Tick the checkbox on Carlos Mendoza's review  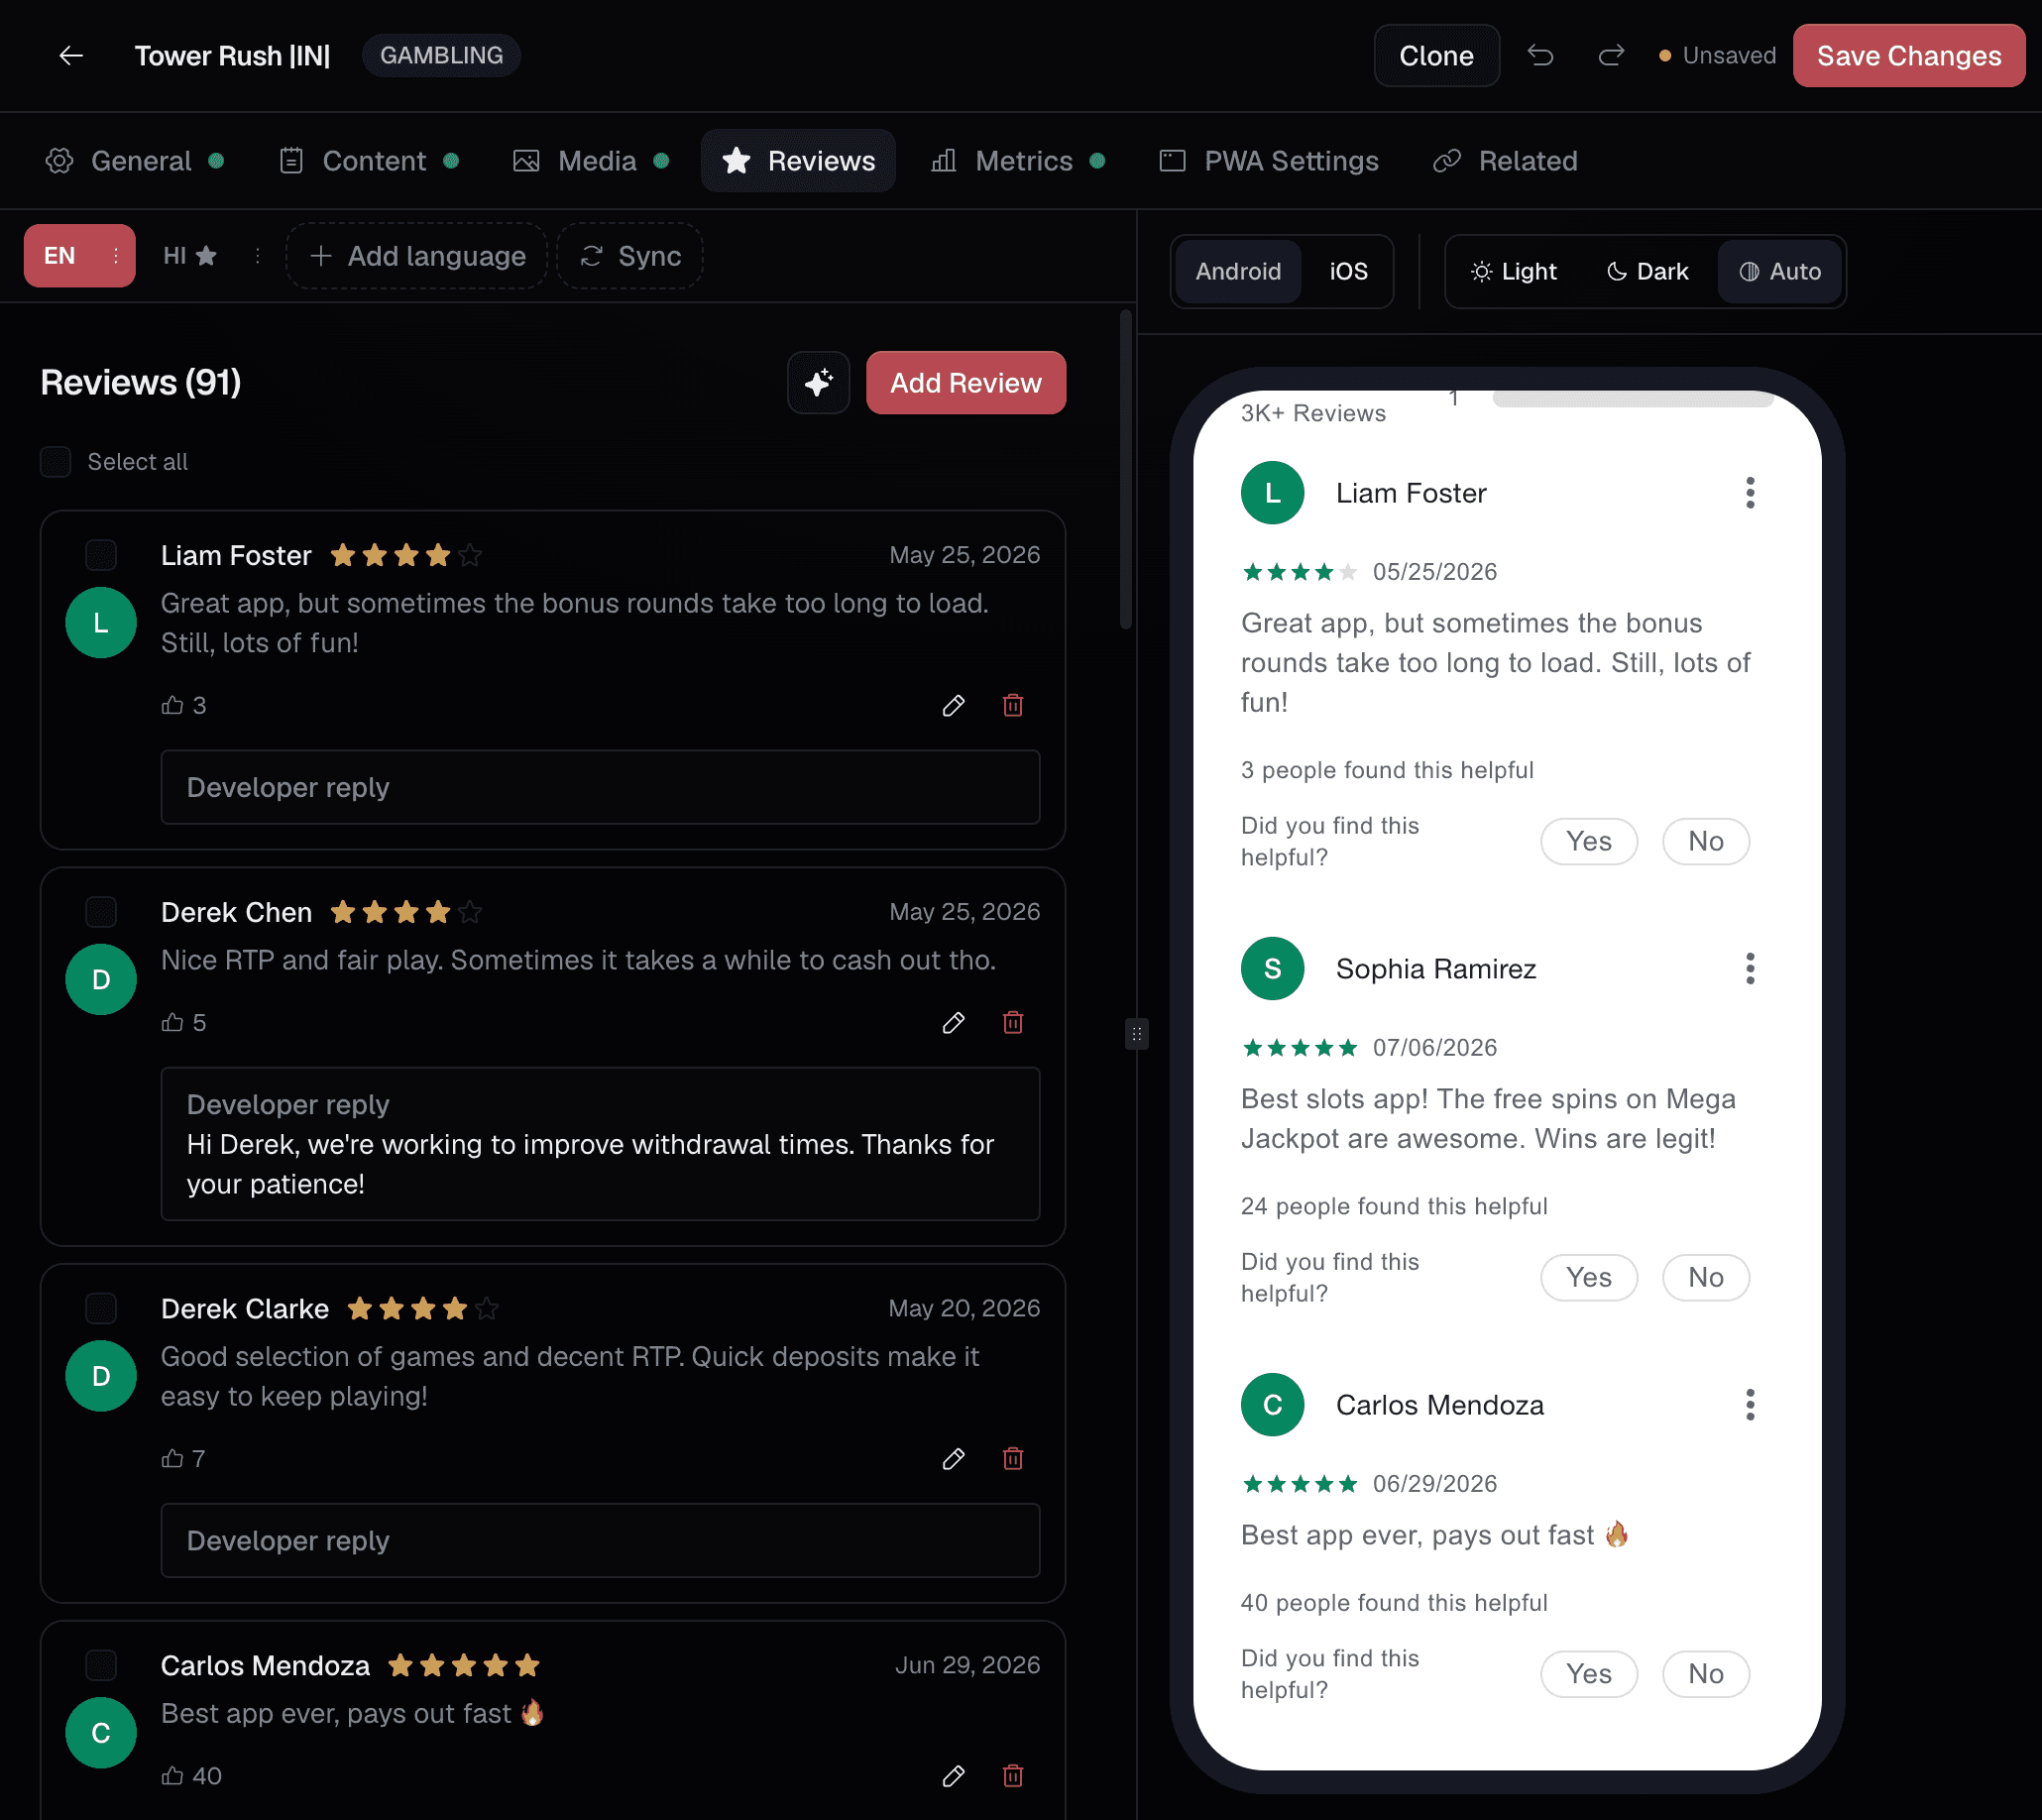point(101,1665)
